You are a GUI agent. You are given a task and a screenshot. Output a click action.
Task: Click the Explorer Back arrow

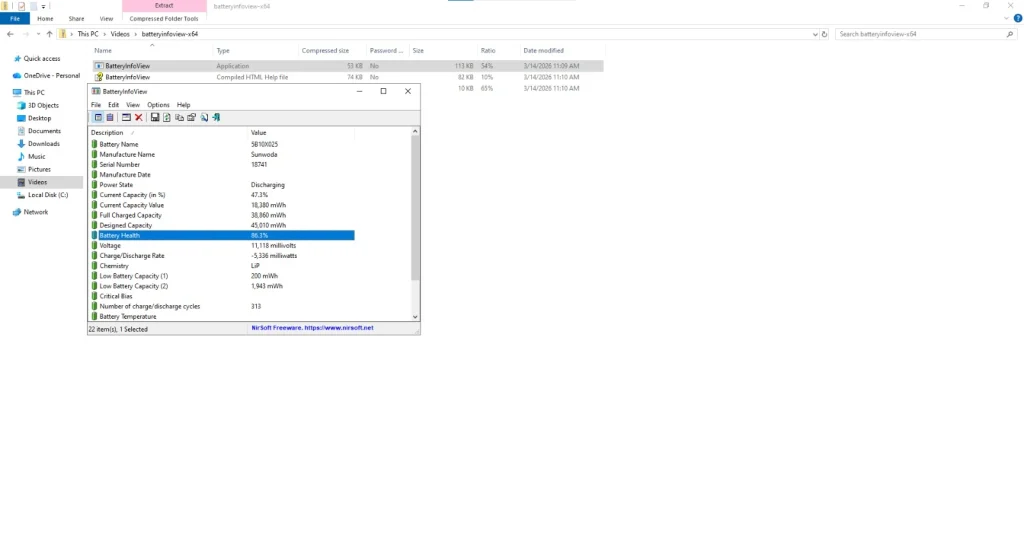(10, 34)
